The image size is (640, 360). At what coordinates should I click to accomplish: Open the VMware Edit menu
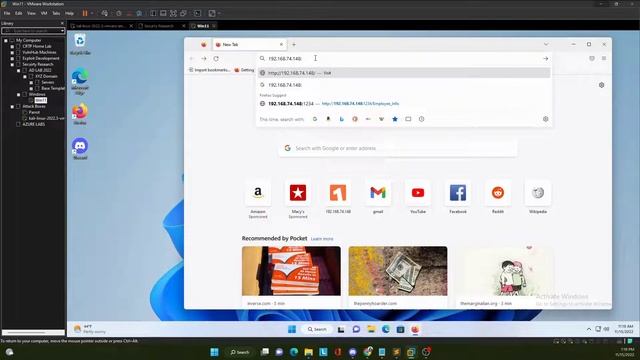click(x=19, y=13)
